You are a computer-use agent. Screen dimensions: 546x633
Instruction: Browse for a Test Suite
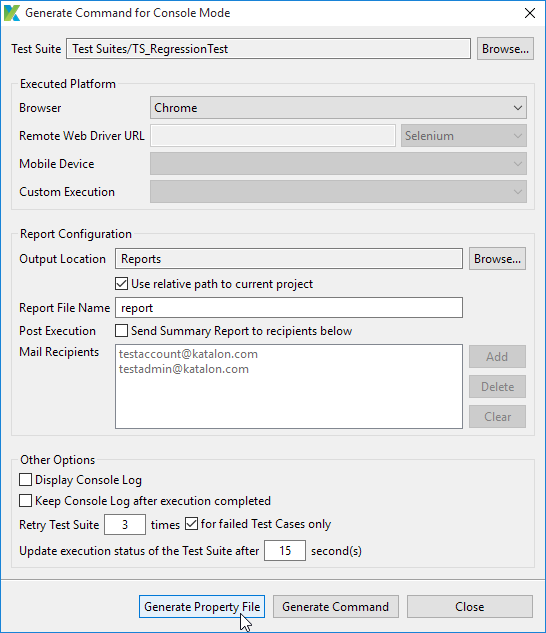505,49
